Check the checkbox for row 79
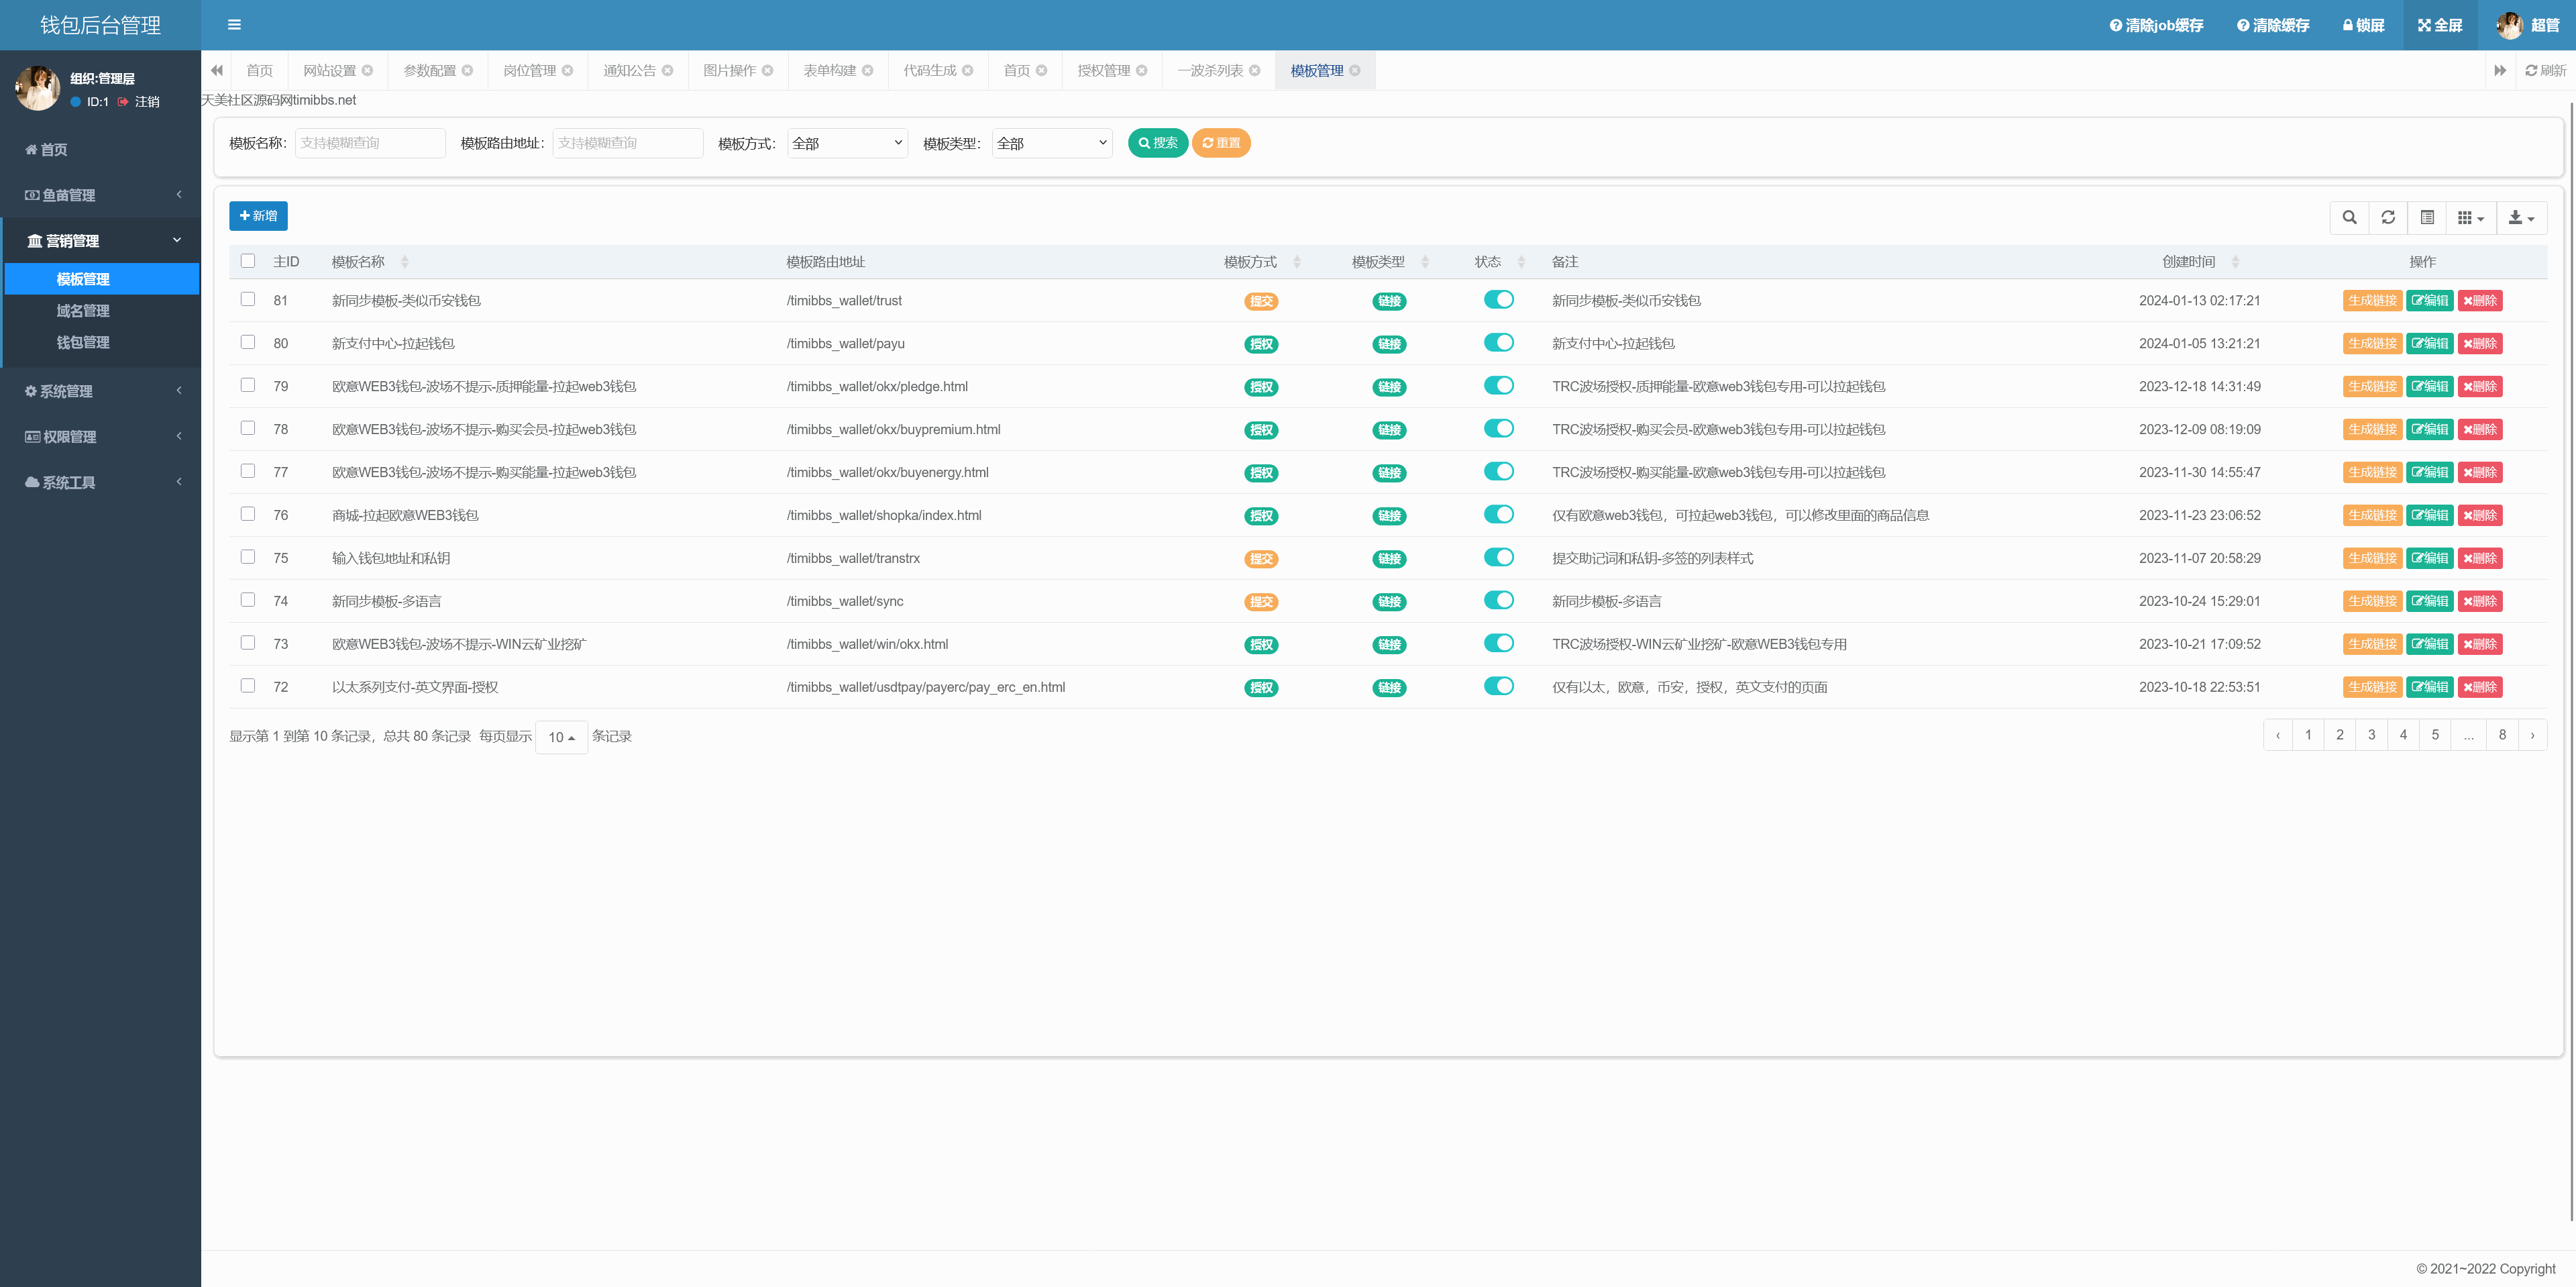 pos(248,385)
